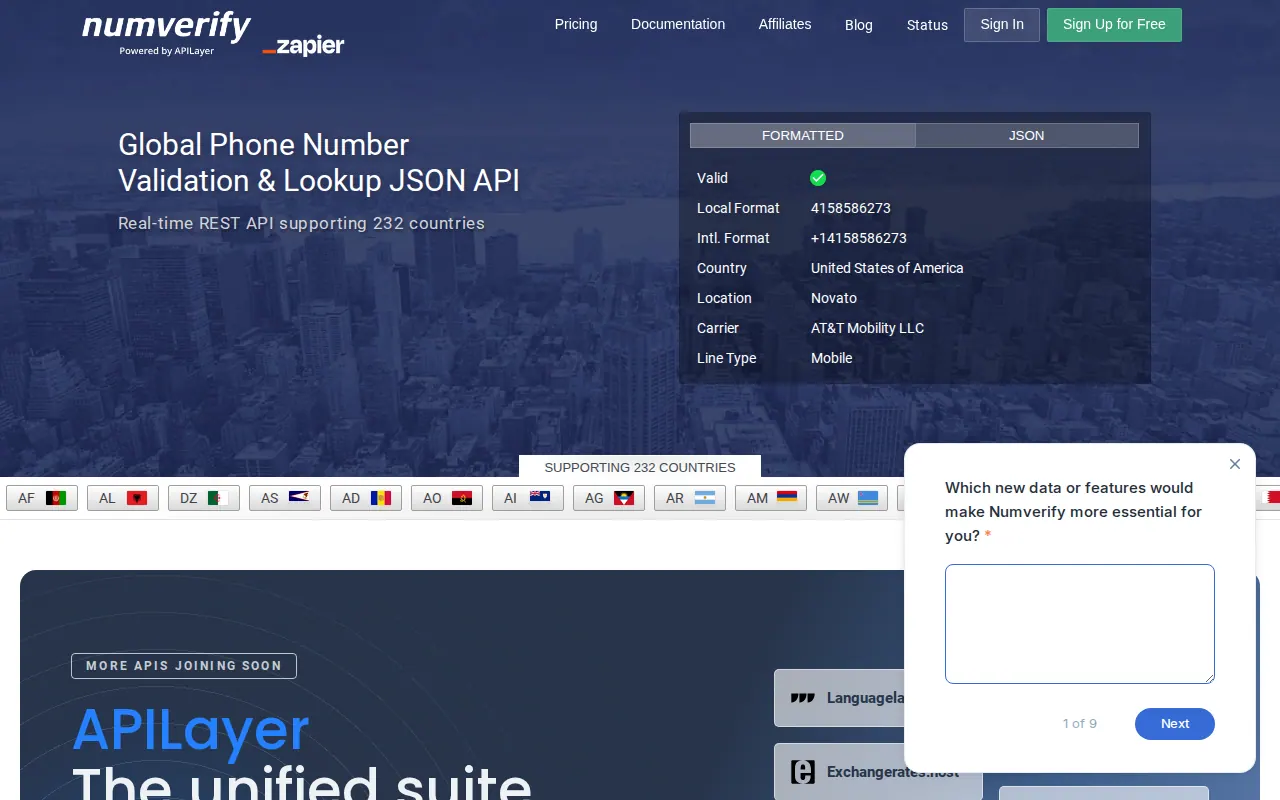Switch to the JSON tab

tap(1027, 135)
